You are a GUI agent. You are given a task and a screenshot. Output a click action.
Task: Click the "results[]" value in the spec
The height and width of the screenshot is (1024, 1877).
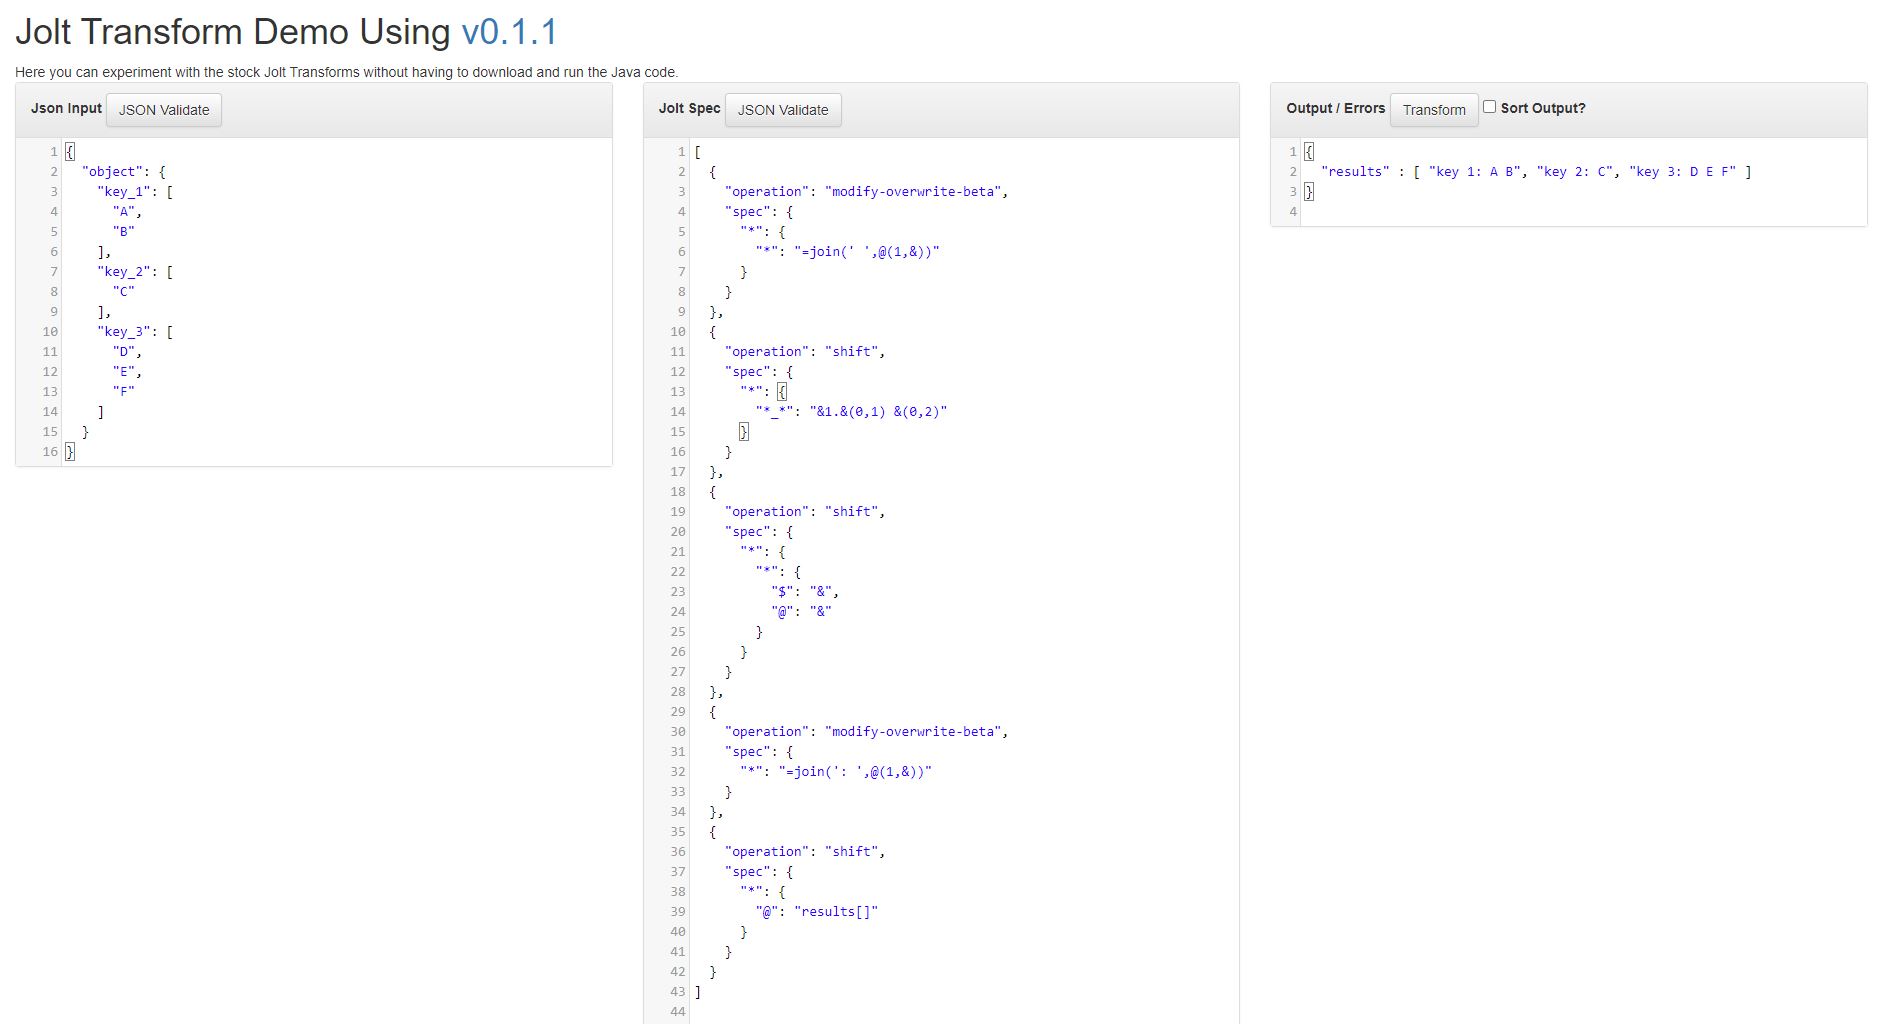(x=836, y=912)
